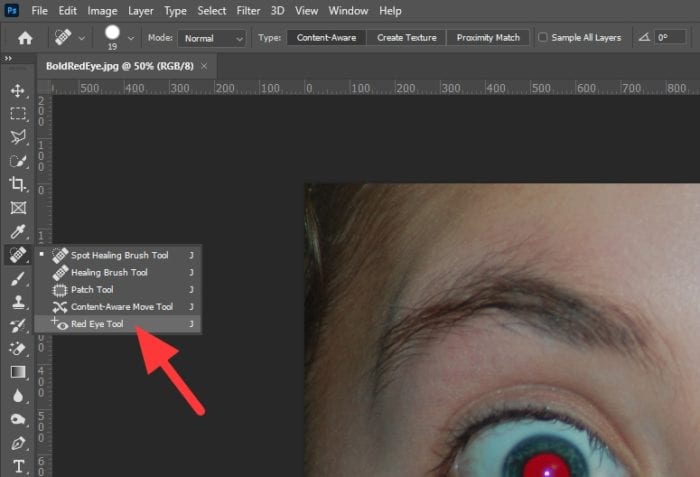Open the File menu
The height and width of the screenshot is (477, 700).
tap(39, 11)
